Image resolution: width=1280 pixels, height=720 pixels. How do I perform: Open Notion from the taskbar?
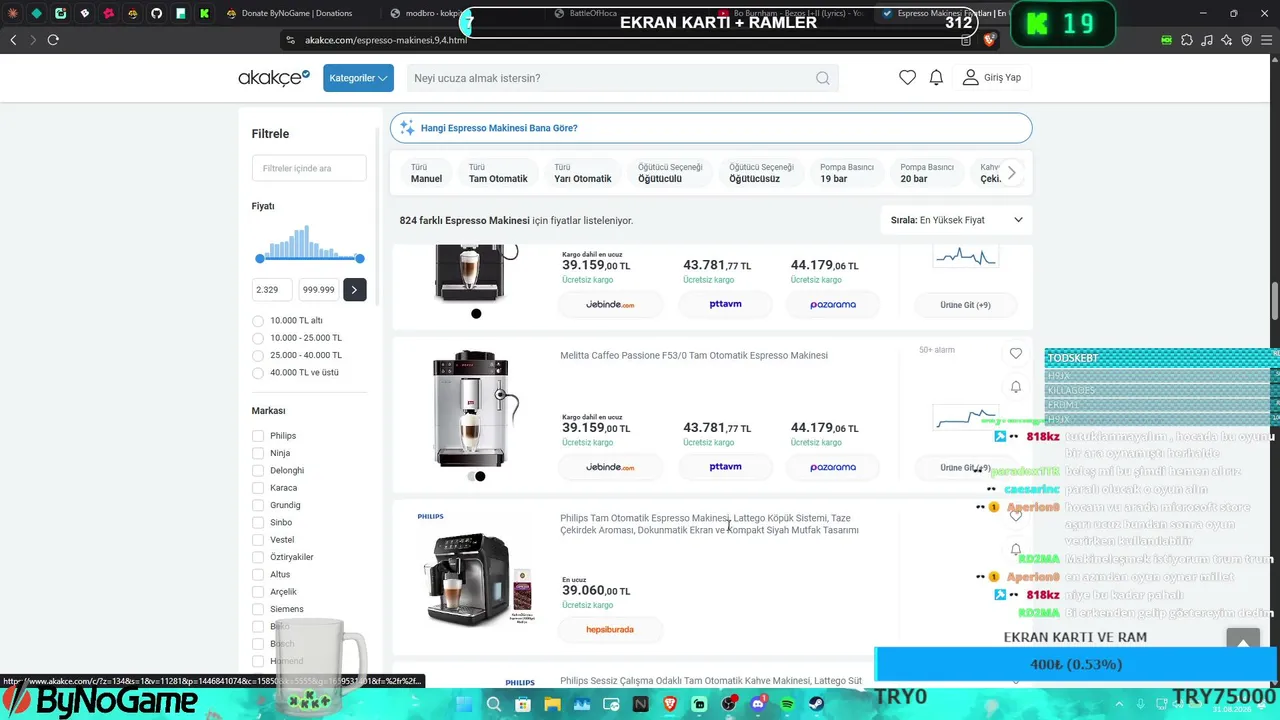[640, 704]
